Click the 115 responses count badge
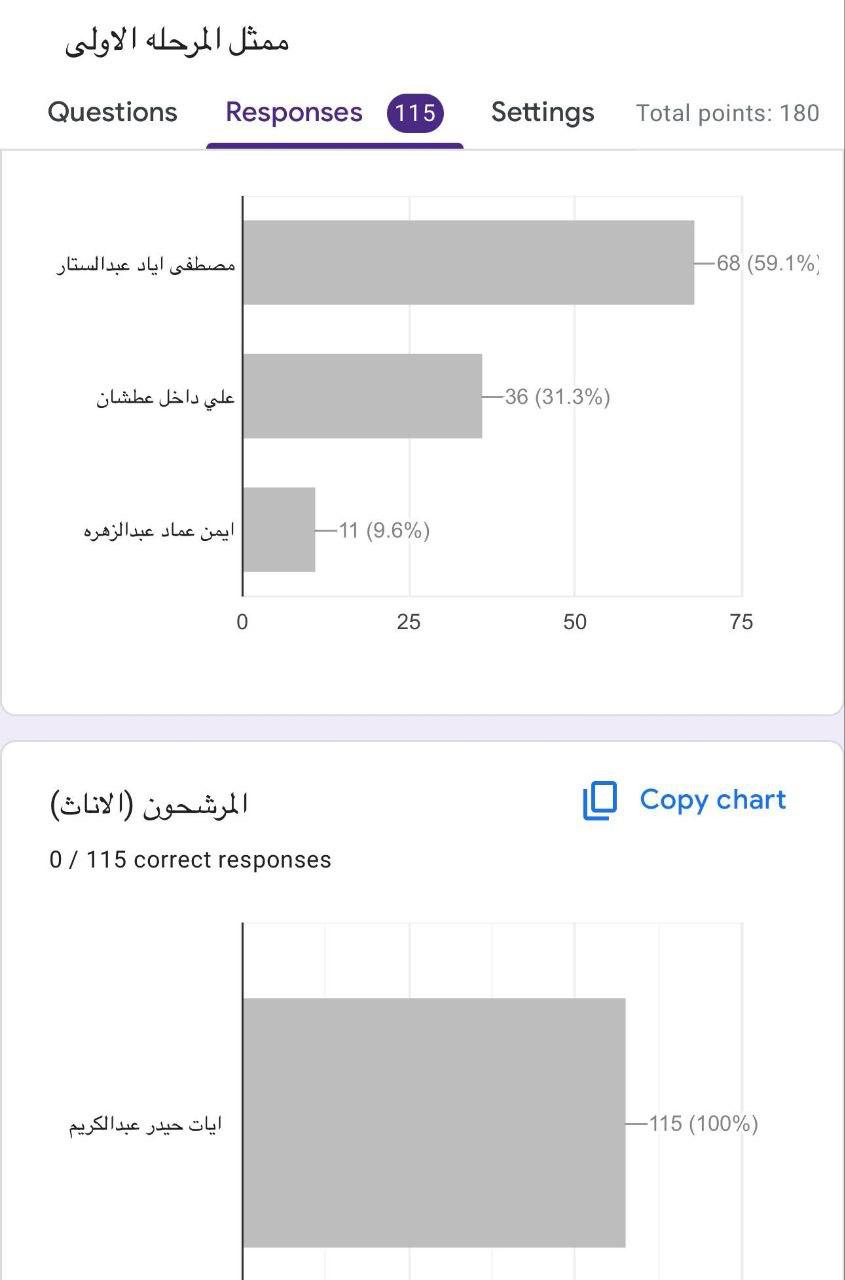 point(415,113)
